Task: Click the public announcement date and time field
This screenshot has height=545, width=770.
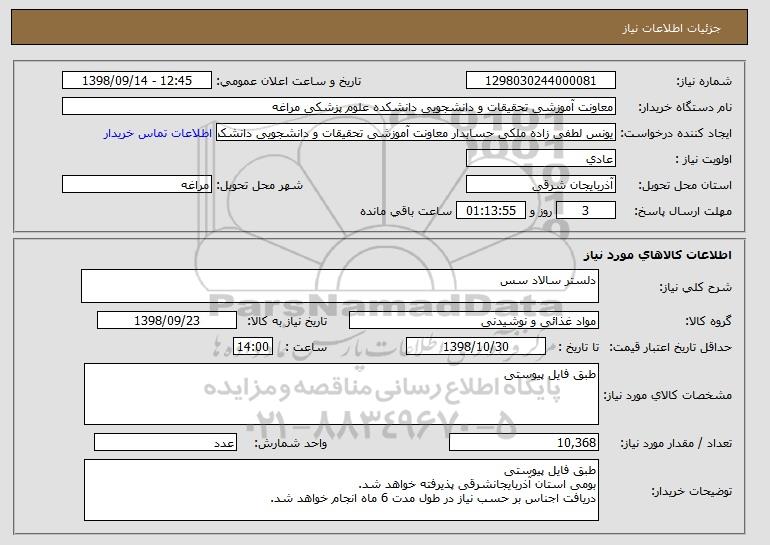Action: click(137, 81)
